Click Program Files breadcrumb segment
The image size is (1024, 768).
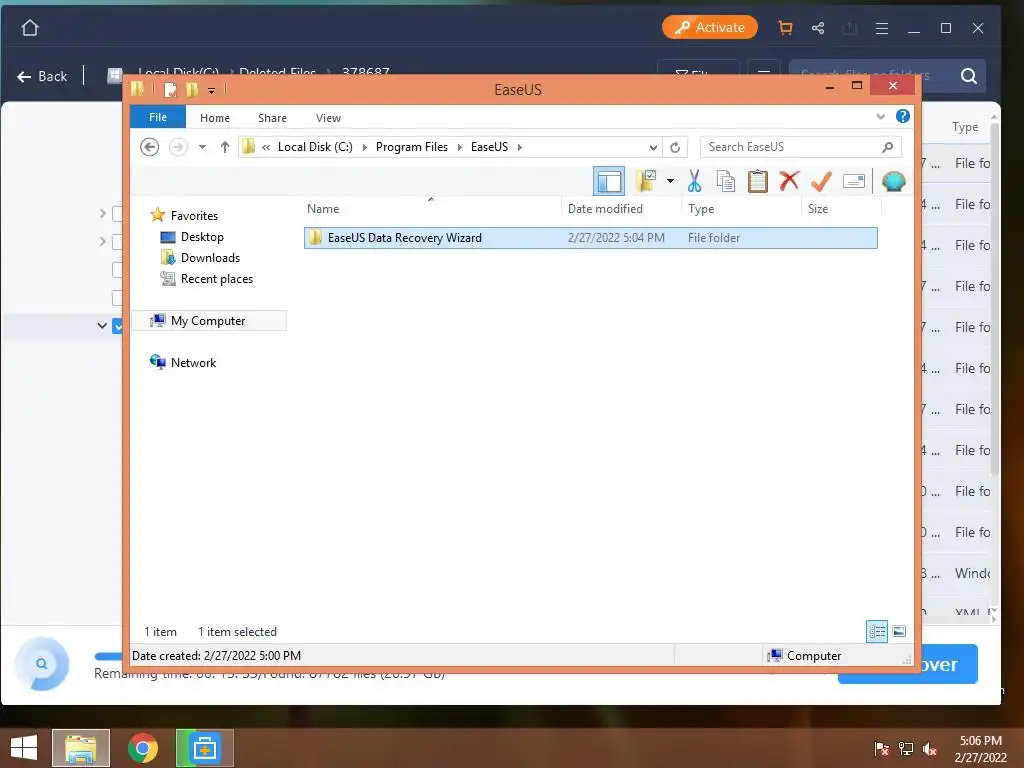[411, 147]
